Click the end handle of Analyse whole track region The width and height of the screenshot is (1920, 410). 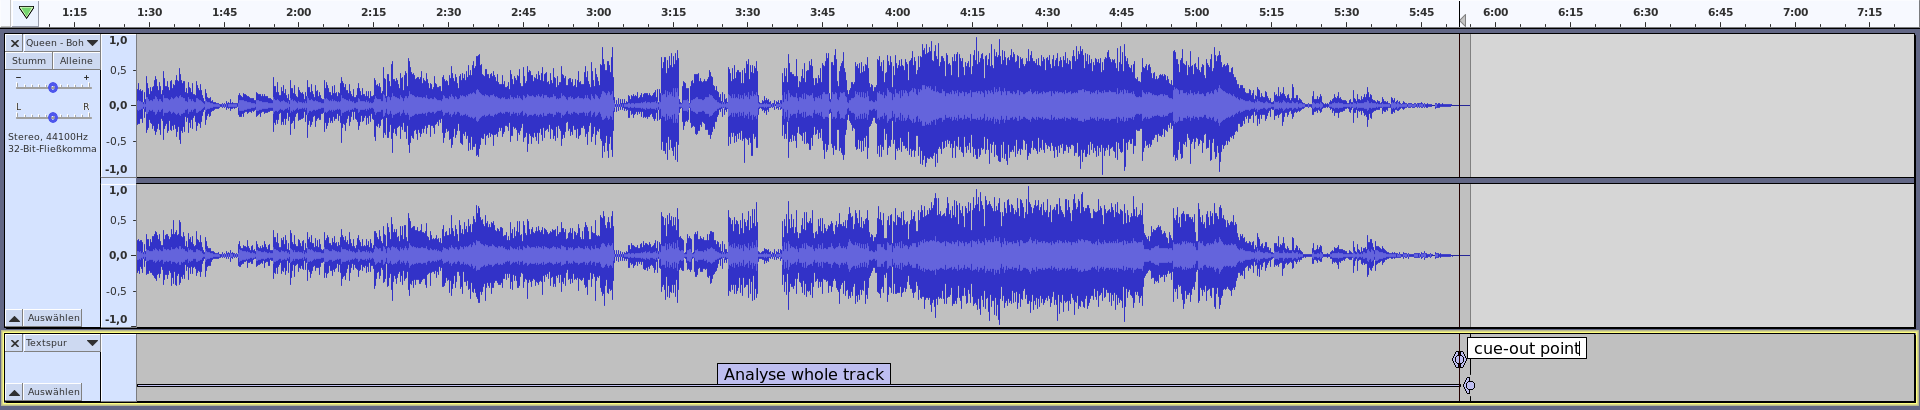1469,385
